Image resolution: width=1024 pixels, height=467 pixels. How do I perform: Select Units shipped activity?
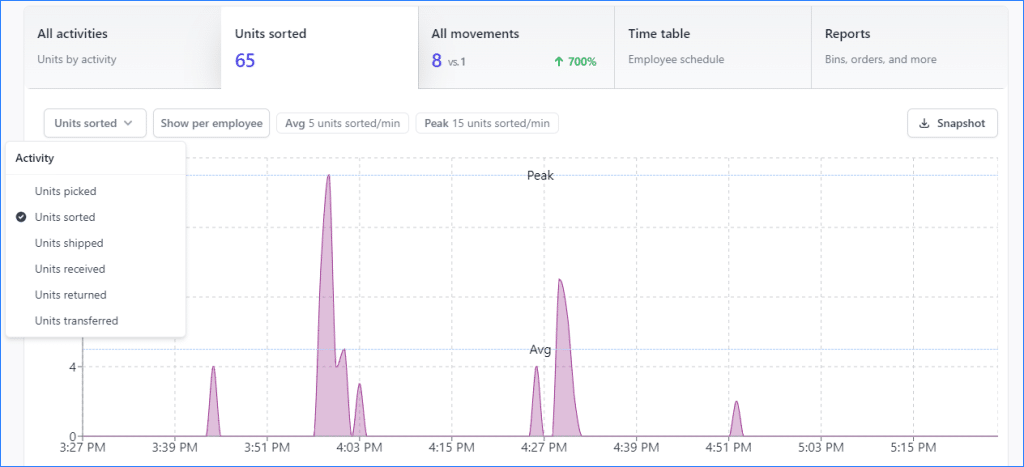[x=95, y=243]
